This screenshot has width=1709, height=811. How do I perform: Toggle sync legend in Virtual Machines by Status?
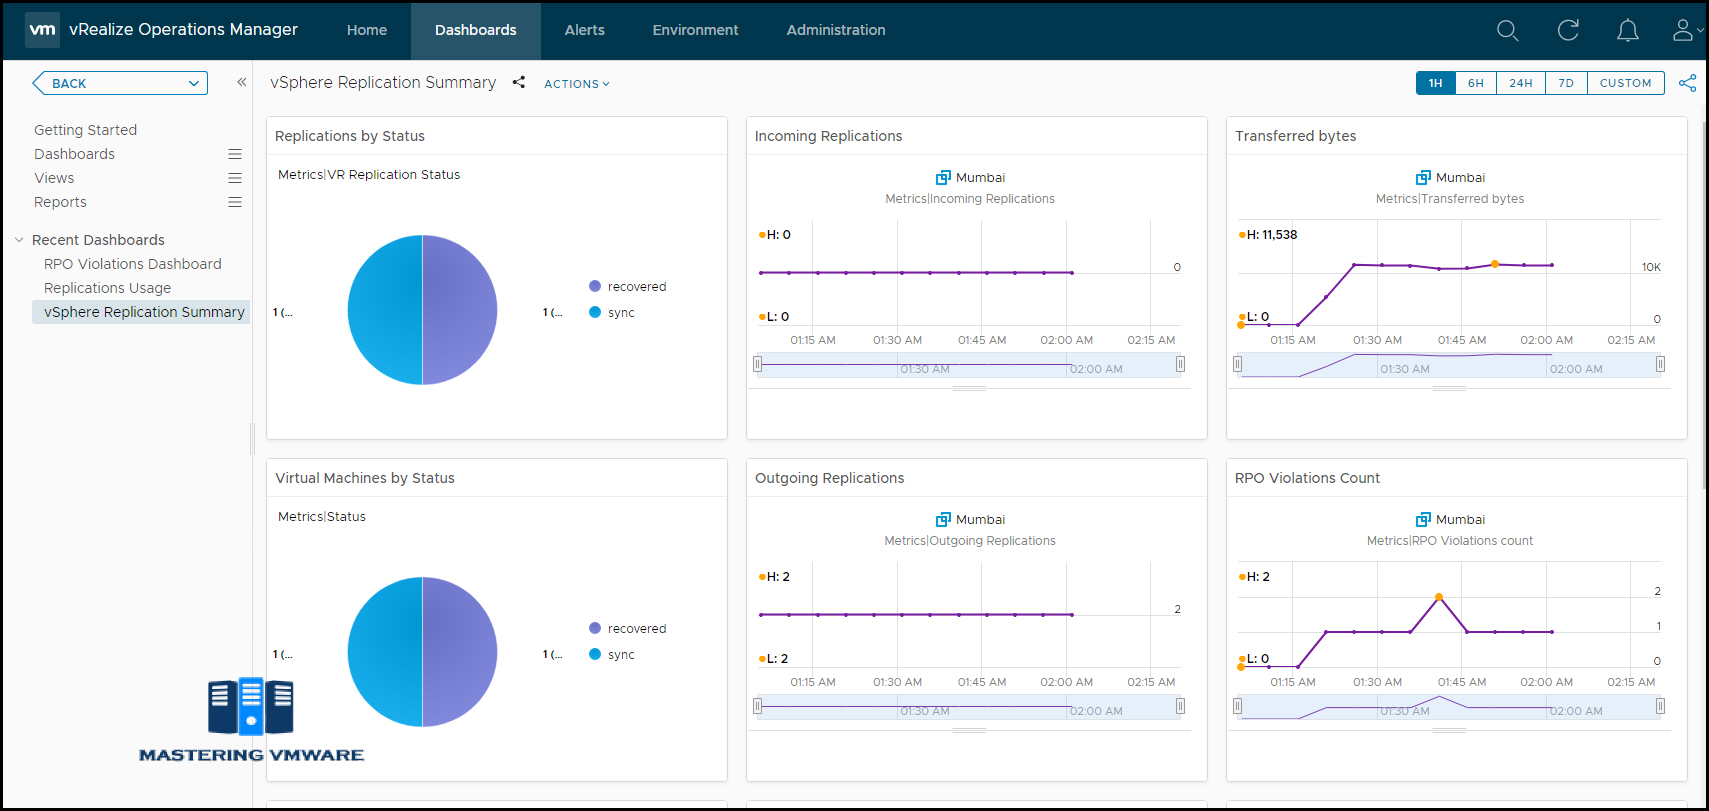(612, 654)
